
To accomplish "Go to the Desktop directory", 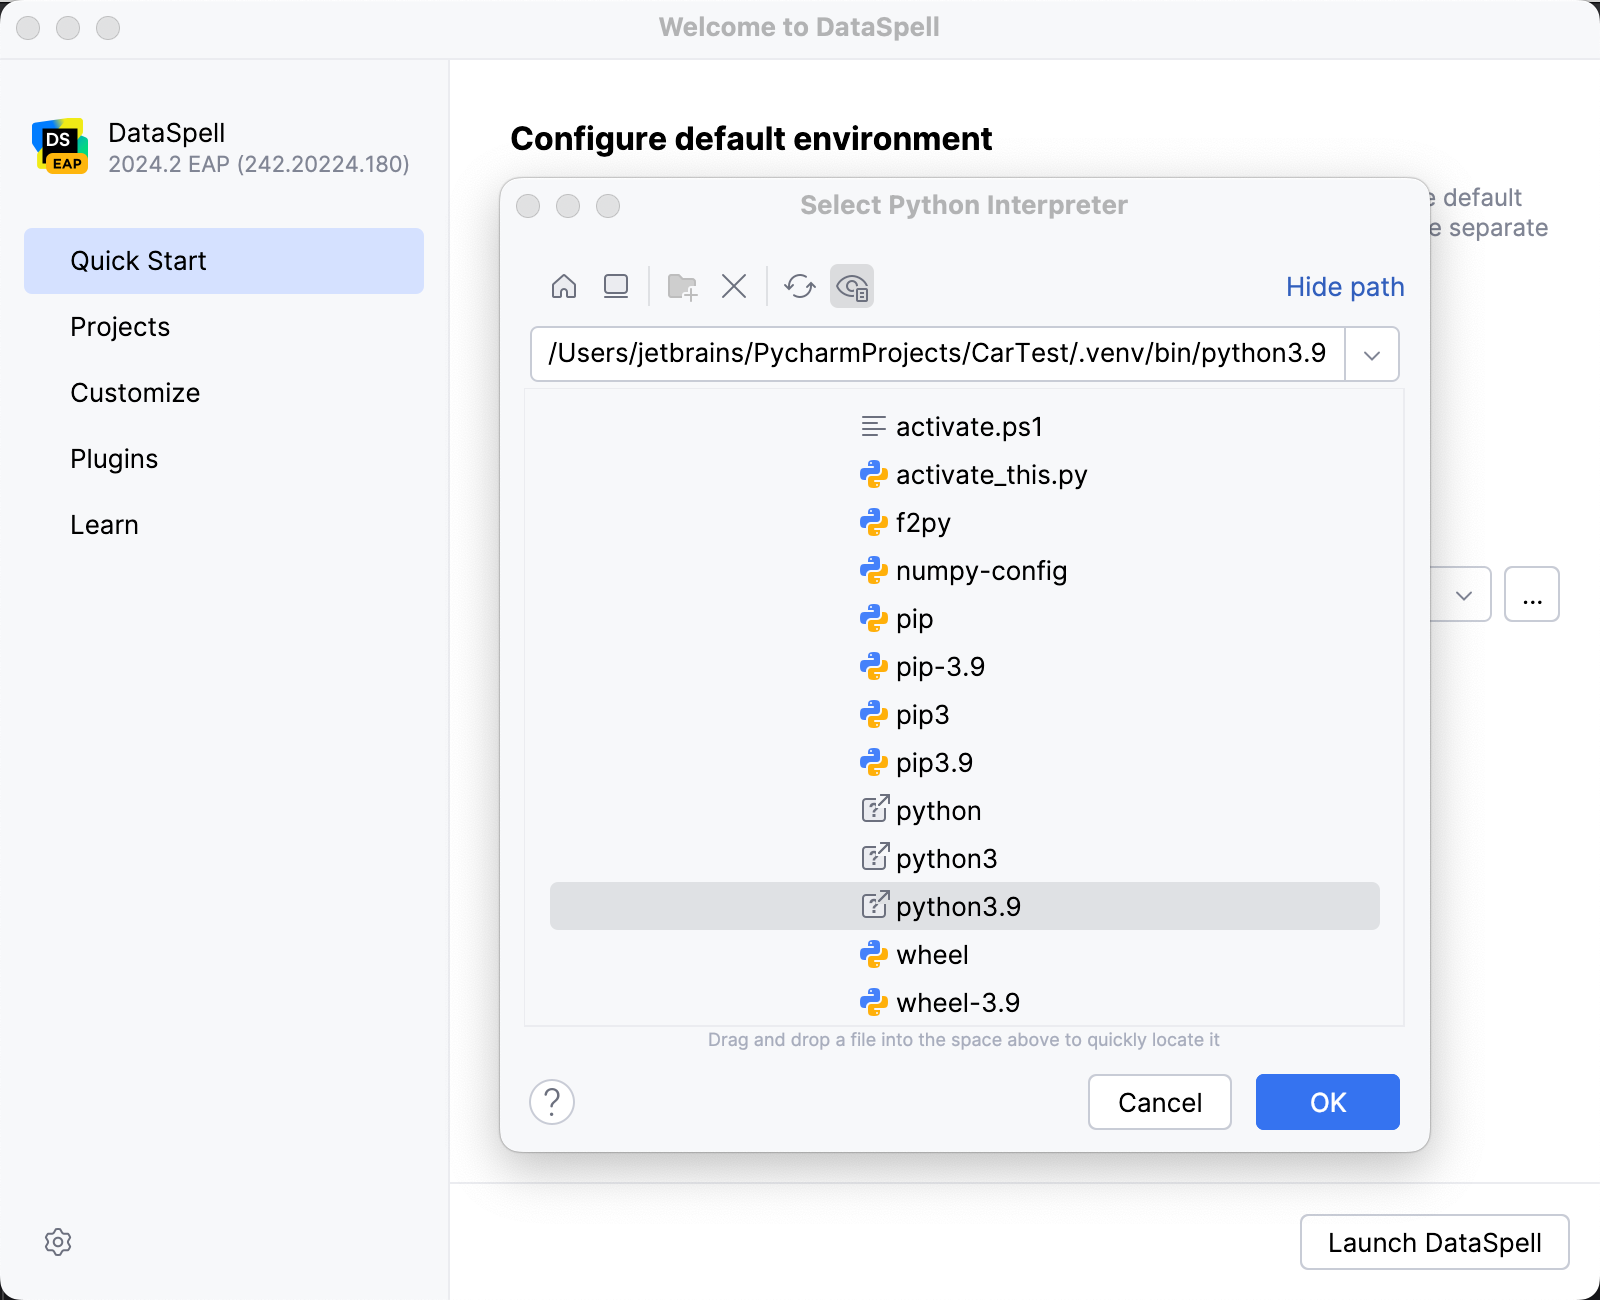I will (x=616, y=286).
